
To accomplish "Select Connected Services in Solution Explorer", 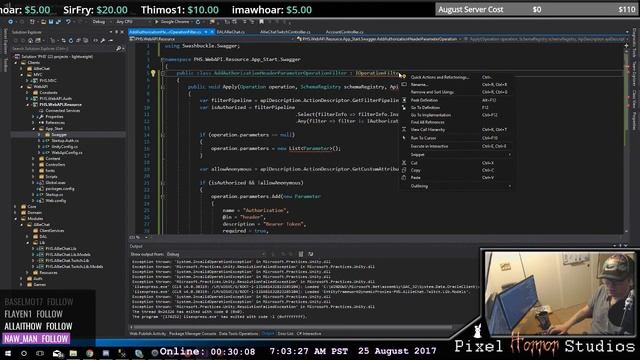I will coord(62,111).
